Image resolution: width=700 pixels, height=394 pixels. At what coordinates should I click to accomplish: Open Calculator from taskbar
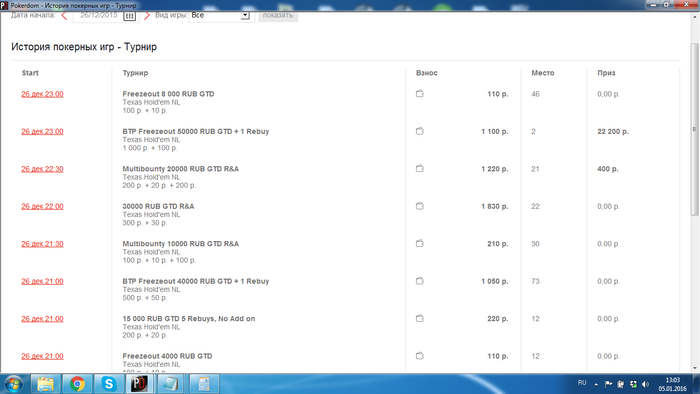pyautogui.click(x=204, y=384)
